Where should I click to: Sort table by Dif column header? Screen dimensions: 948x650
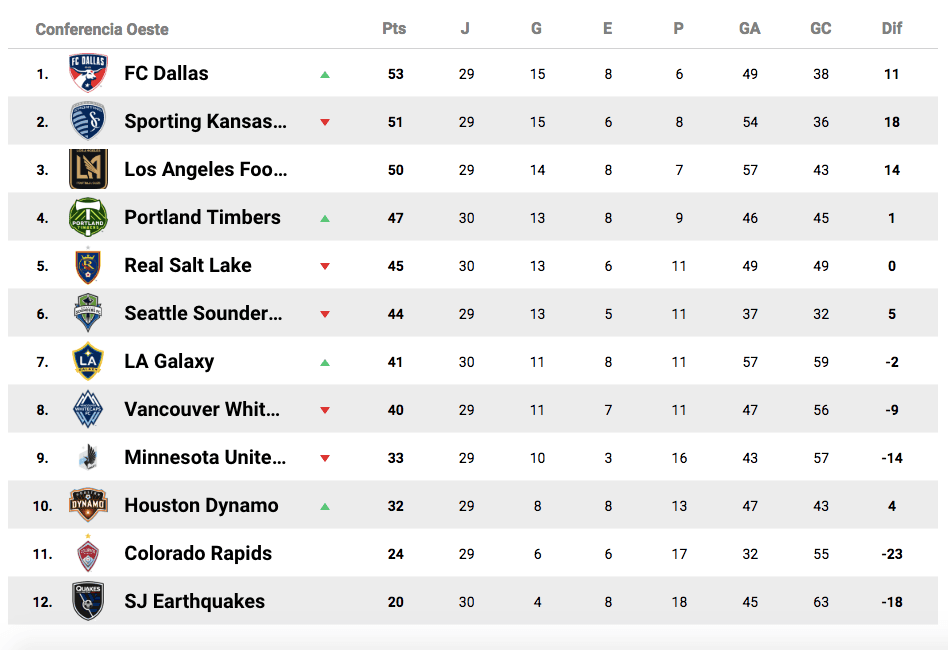pyautogui.click(x=891, y=28)
